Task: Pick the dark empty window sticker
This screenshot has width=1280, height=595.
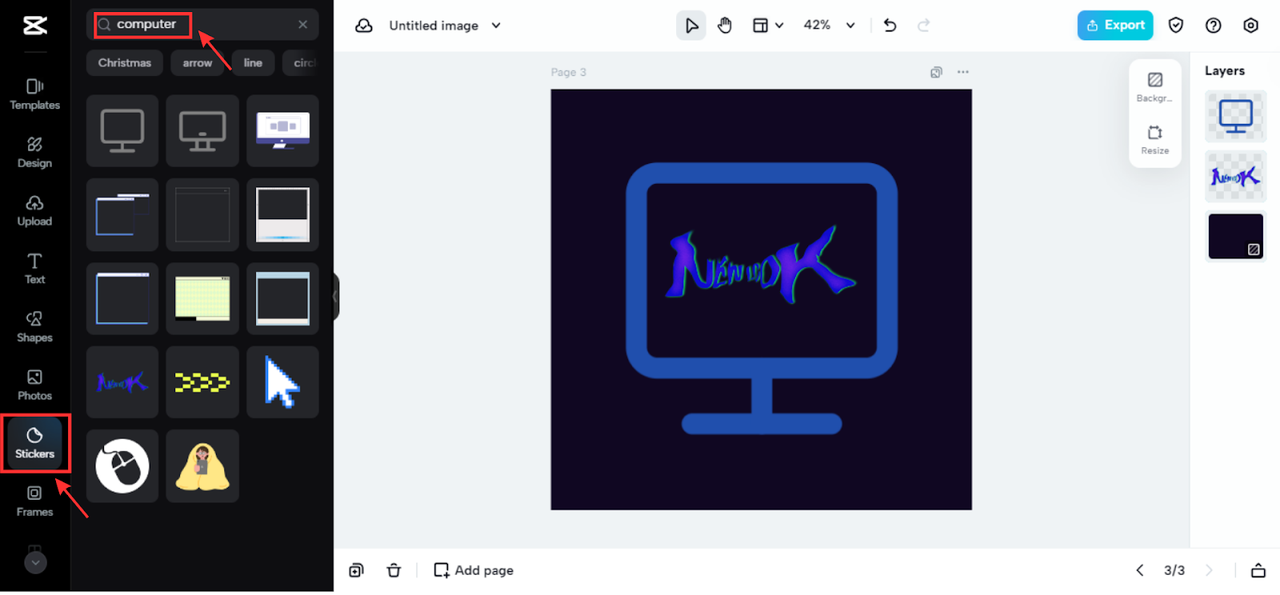Action: [202, 215]
